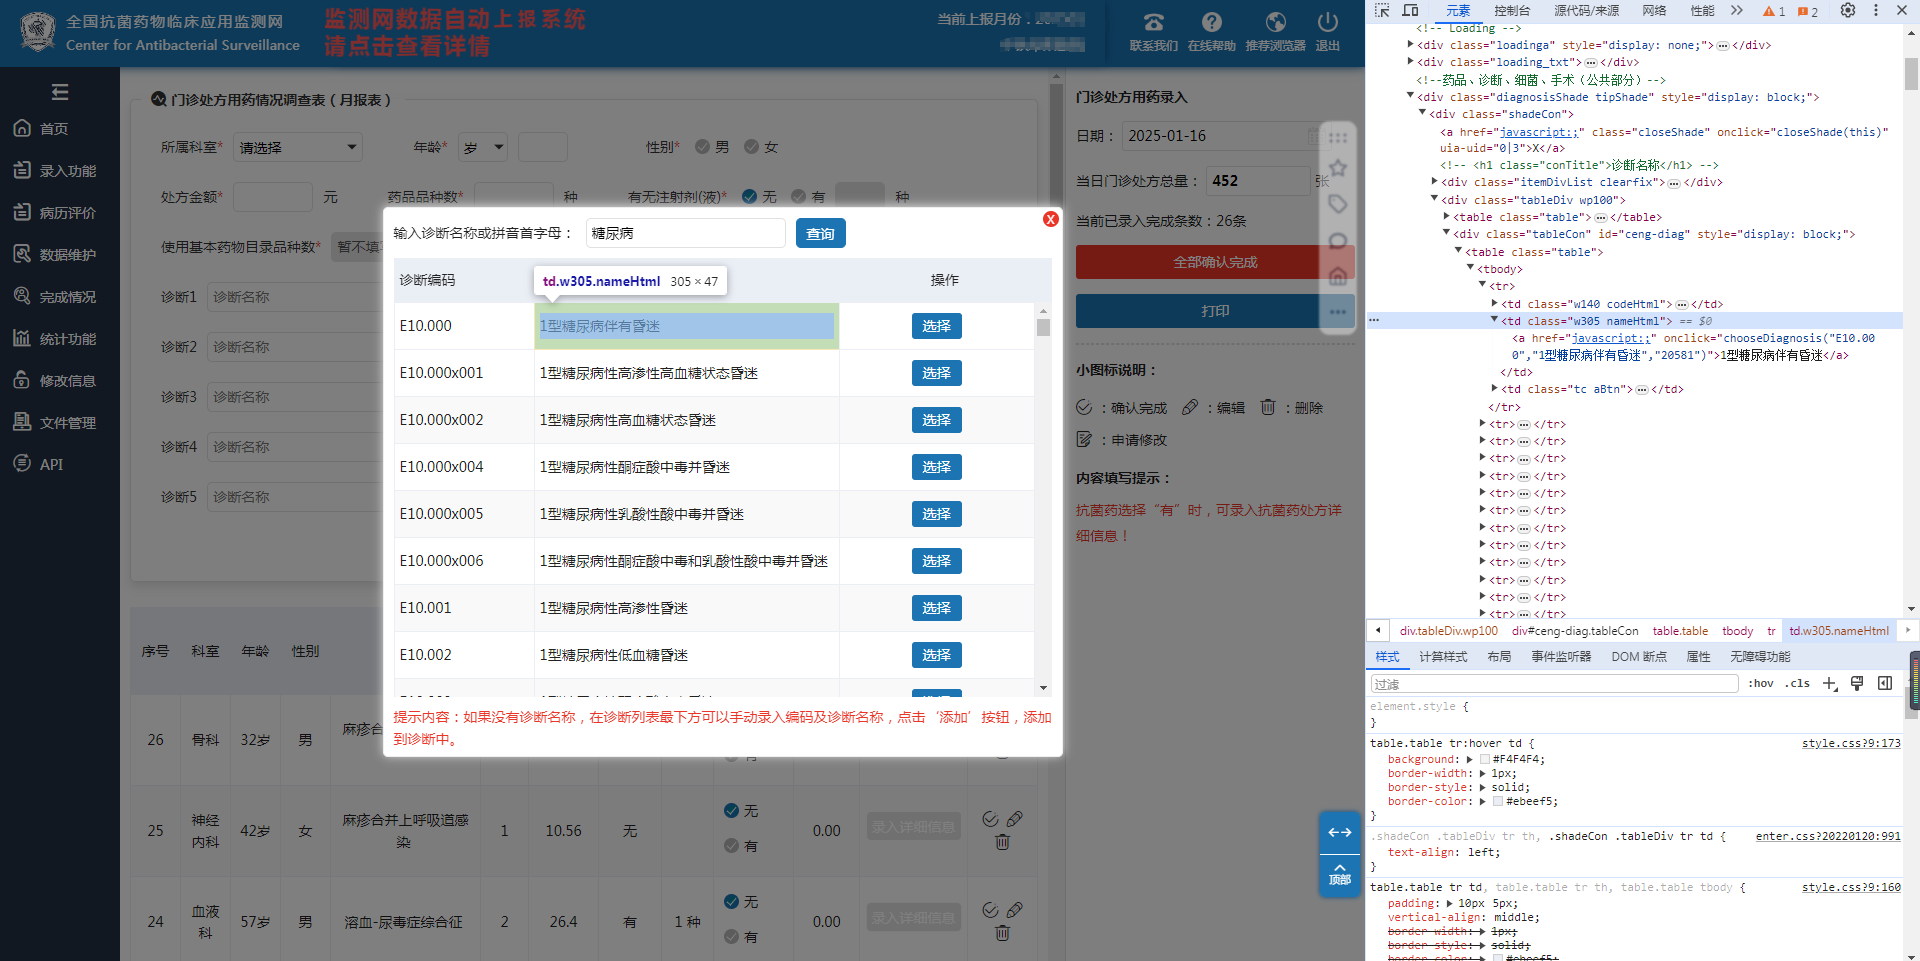This screenshot has height=961, width=1920.
Task: Open the 所属科室 department dropdown
Action: tap(297, 148)
